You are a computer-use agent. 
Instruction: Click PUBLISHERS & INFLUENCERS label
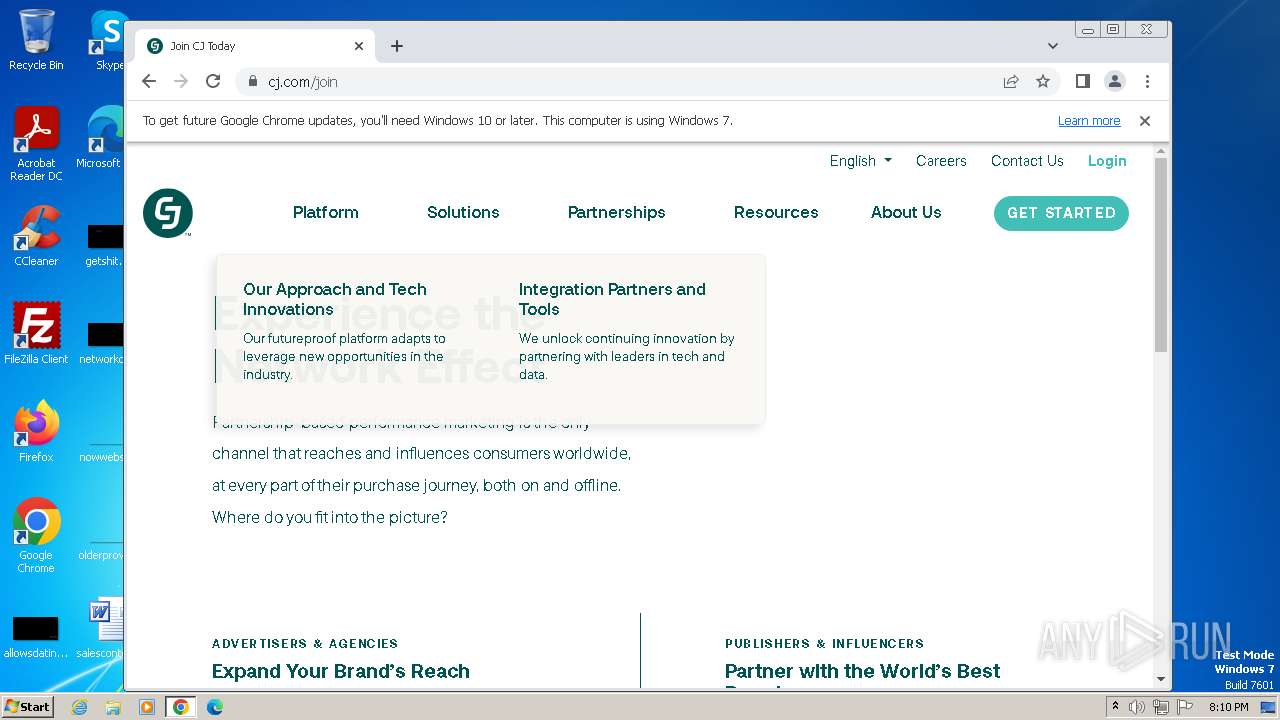tap(825, 643)
